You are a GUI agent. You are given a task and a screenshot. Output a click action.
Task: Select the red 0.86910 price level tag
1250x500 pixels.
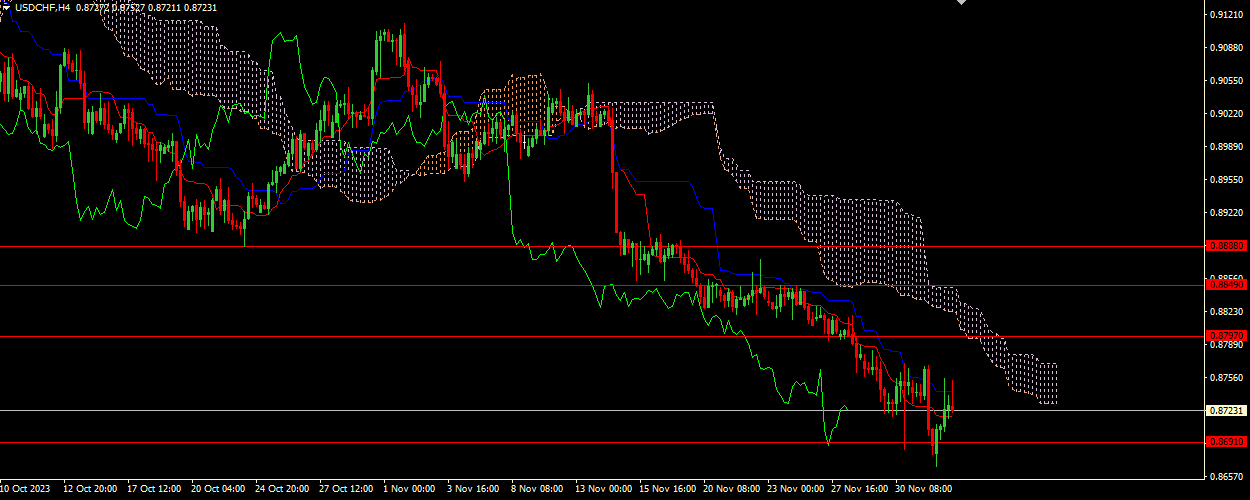tap(1226, 442)
